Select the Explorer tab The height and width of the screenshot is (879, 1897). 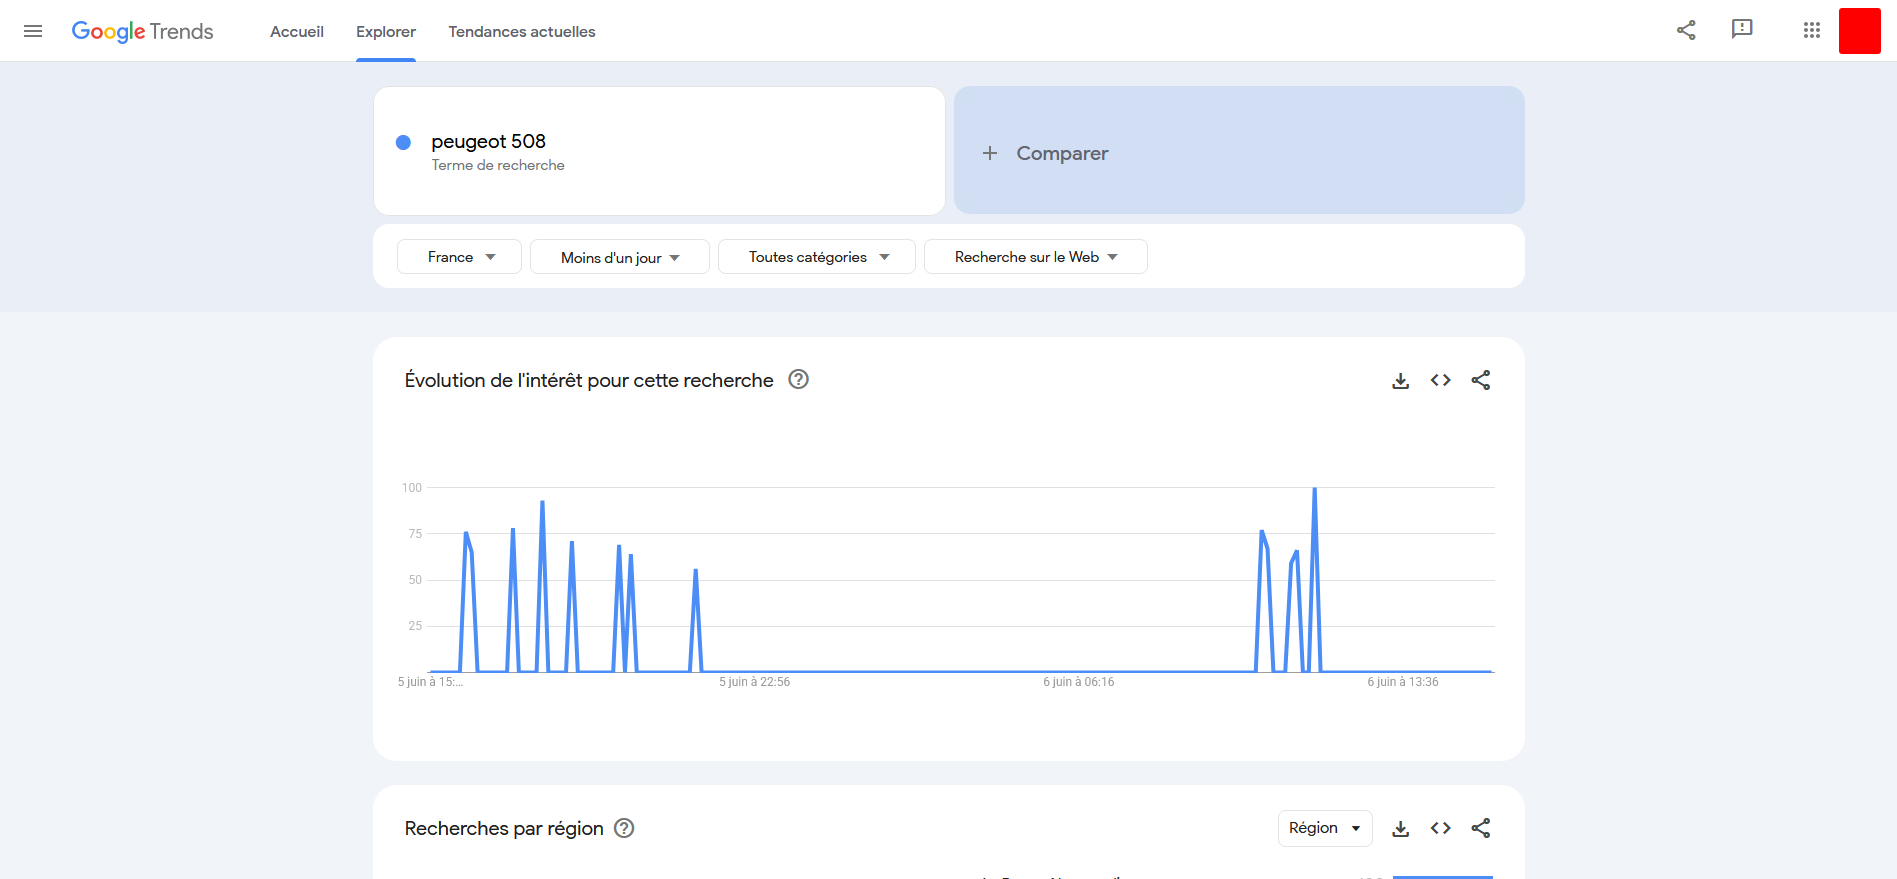tap(386, 32)
